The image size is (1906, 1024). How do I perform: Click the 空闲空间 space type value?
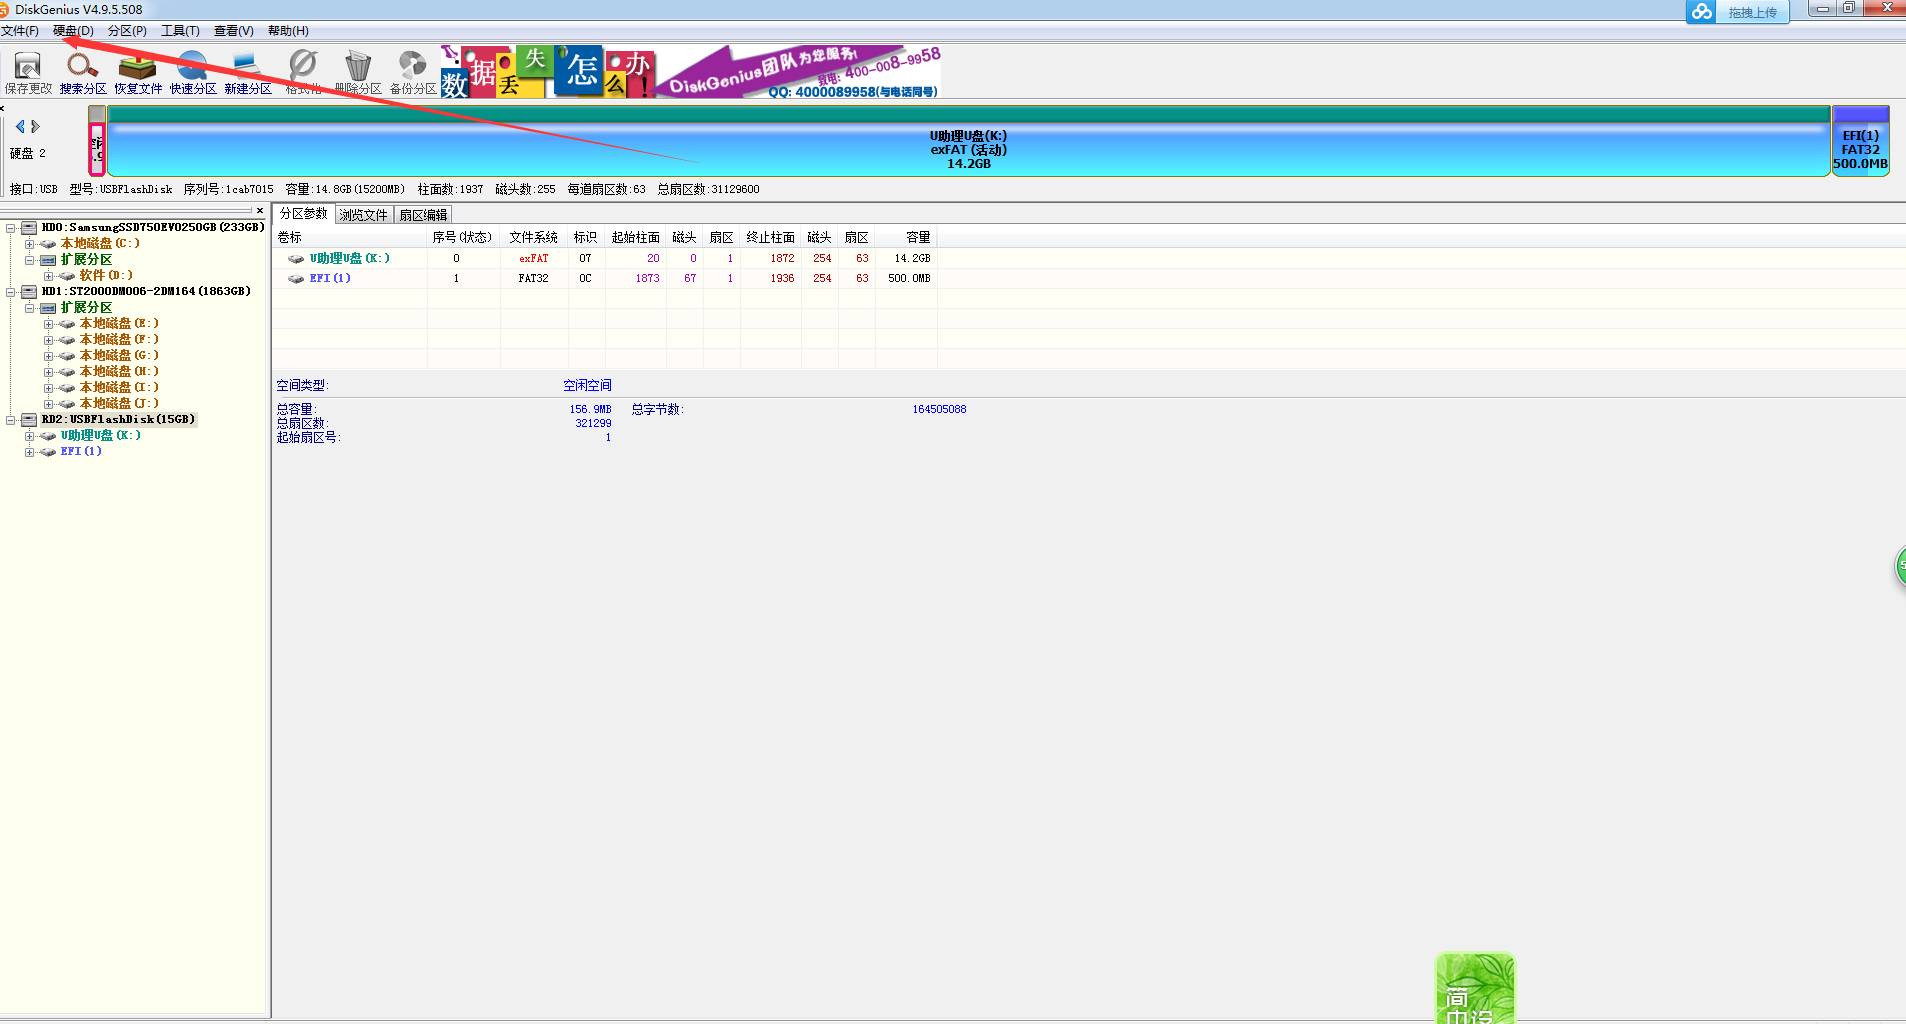(x=587, y=385)
